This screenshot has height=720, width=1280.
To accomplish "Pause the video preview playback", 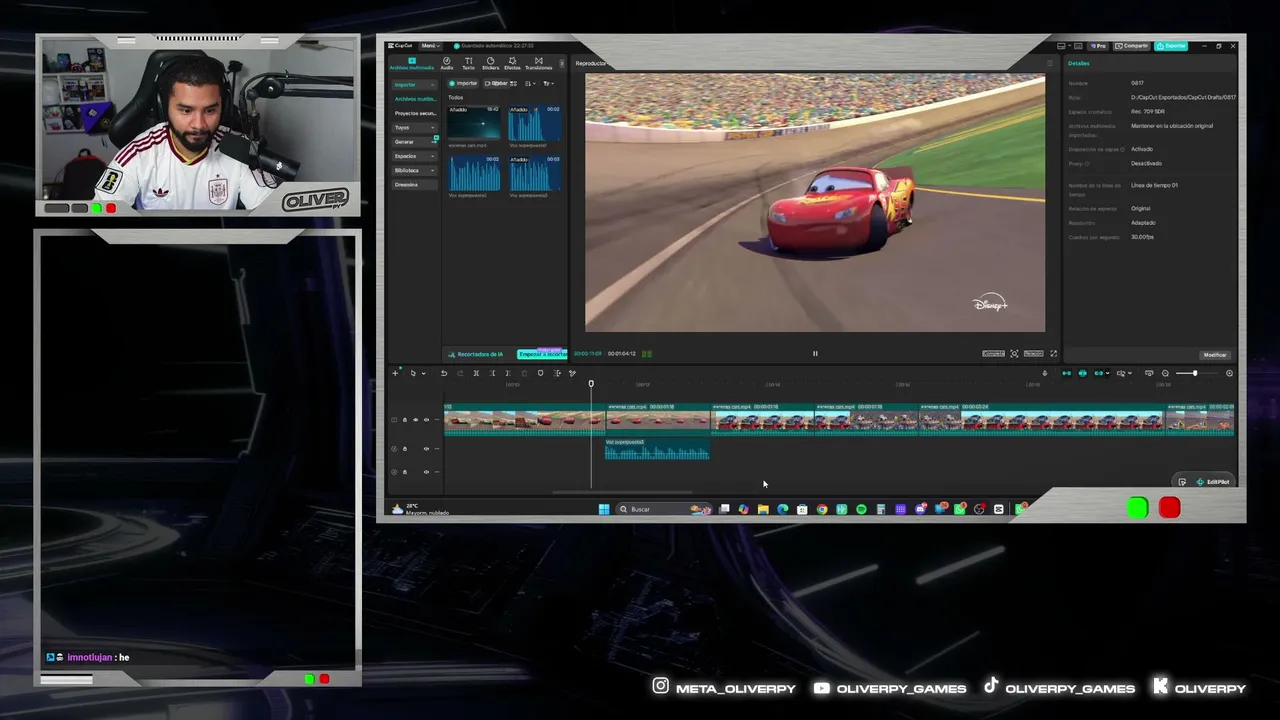I will click(x=815, y=353).
